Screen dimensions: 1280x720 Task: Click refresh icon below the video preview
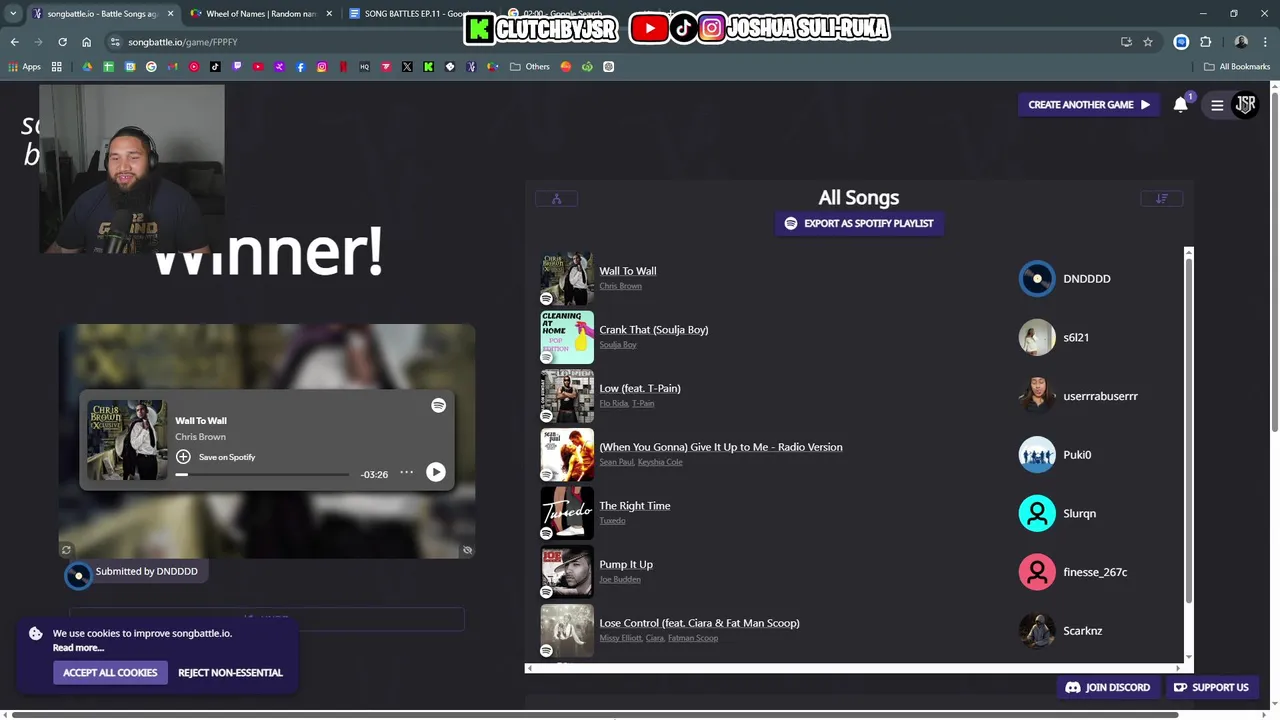[x=66, y=550]
